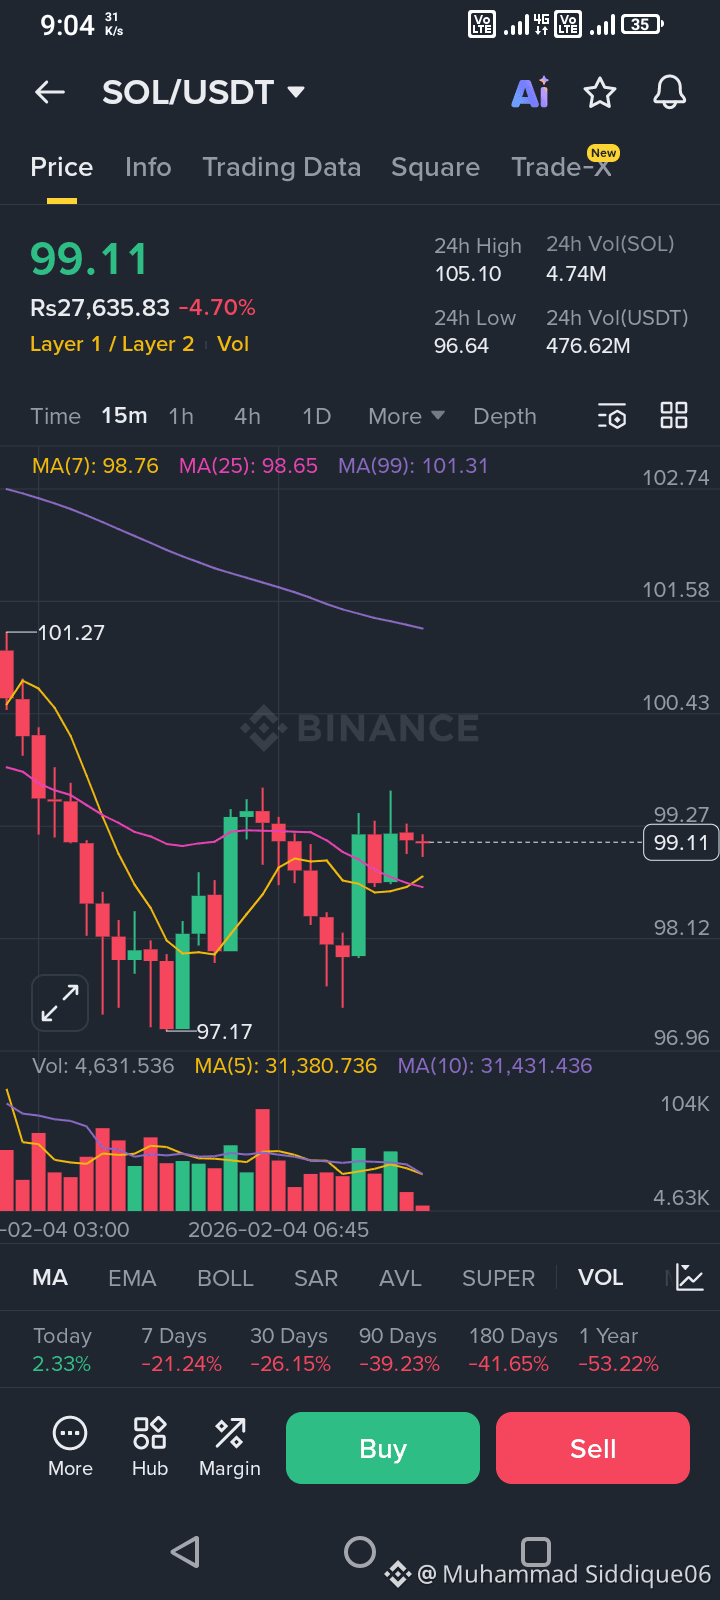Screen dimensions: 720x1600
Task: Toggle the AVL indicator
Action: coord(400,1278)
